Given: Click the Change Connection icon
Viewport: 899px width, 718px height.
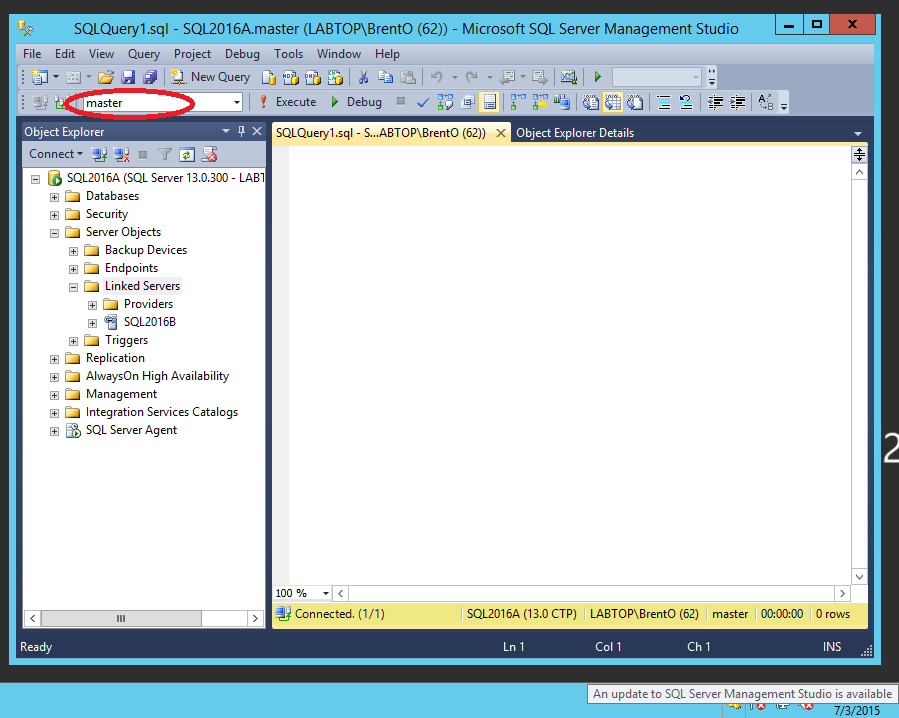Looking at the screenshot, I should (x=61, y=103).
